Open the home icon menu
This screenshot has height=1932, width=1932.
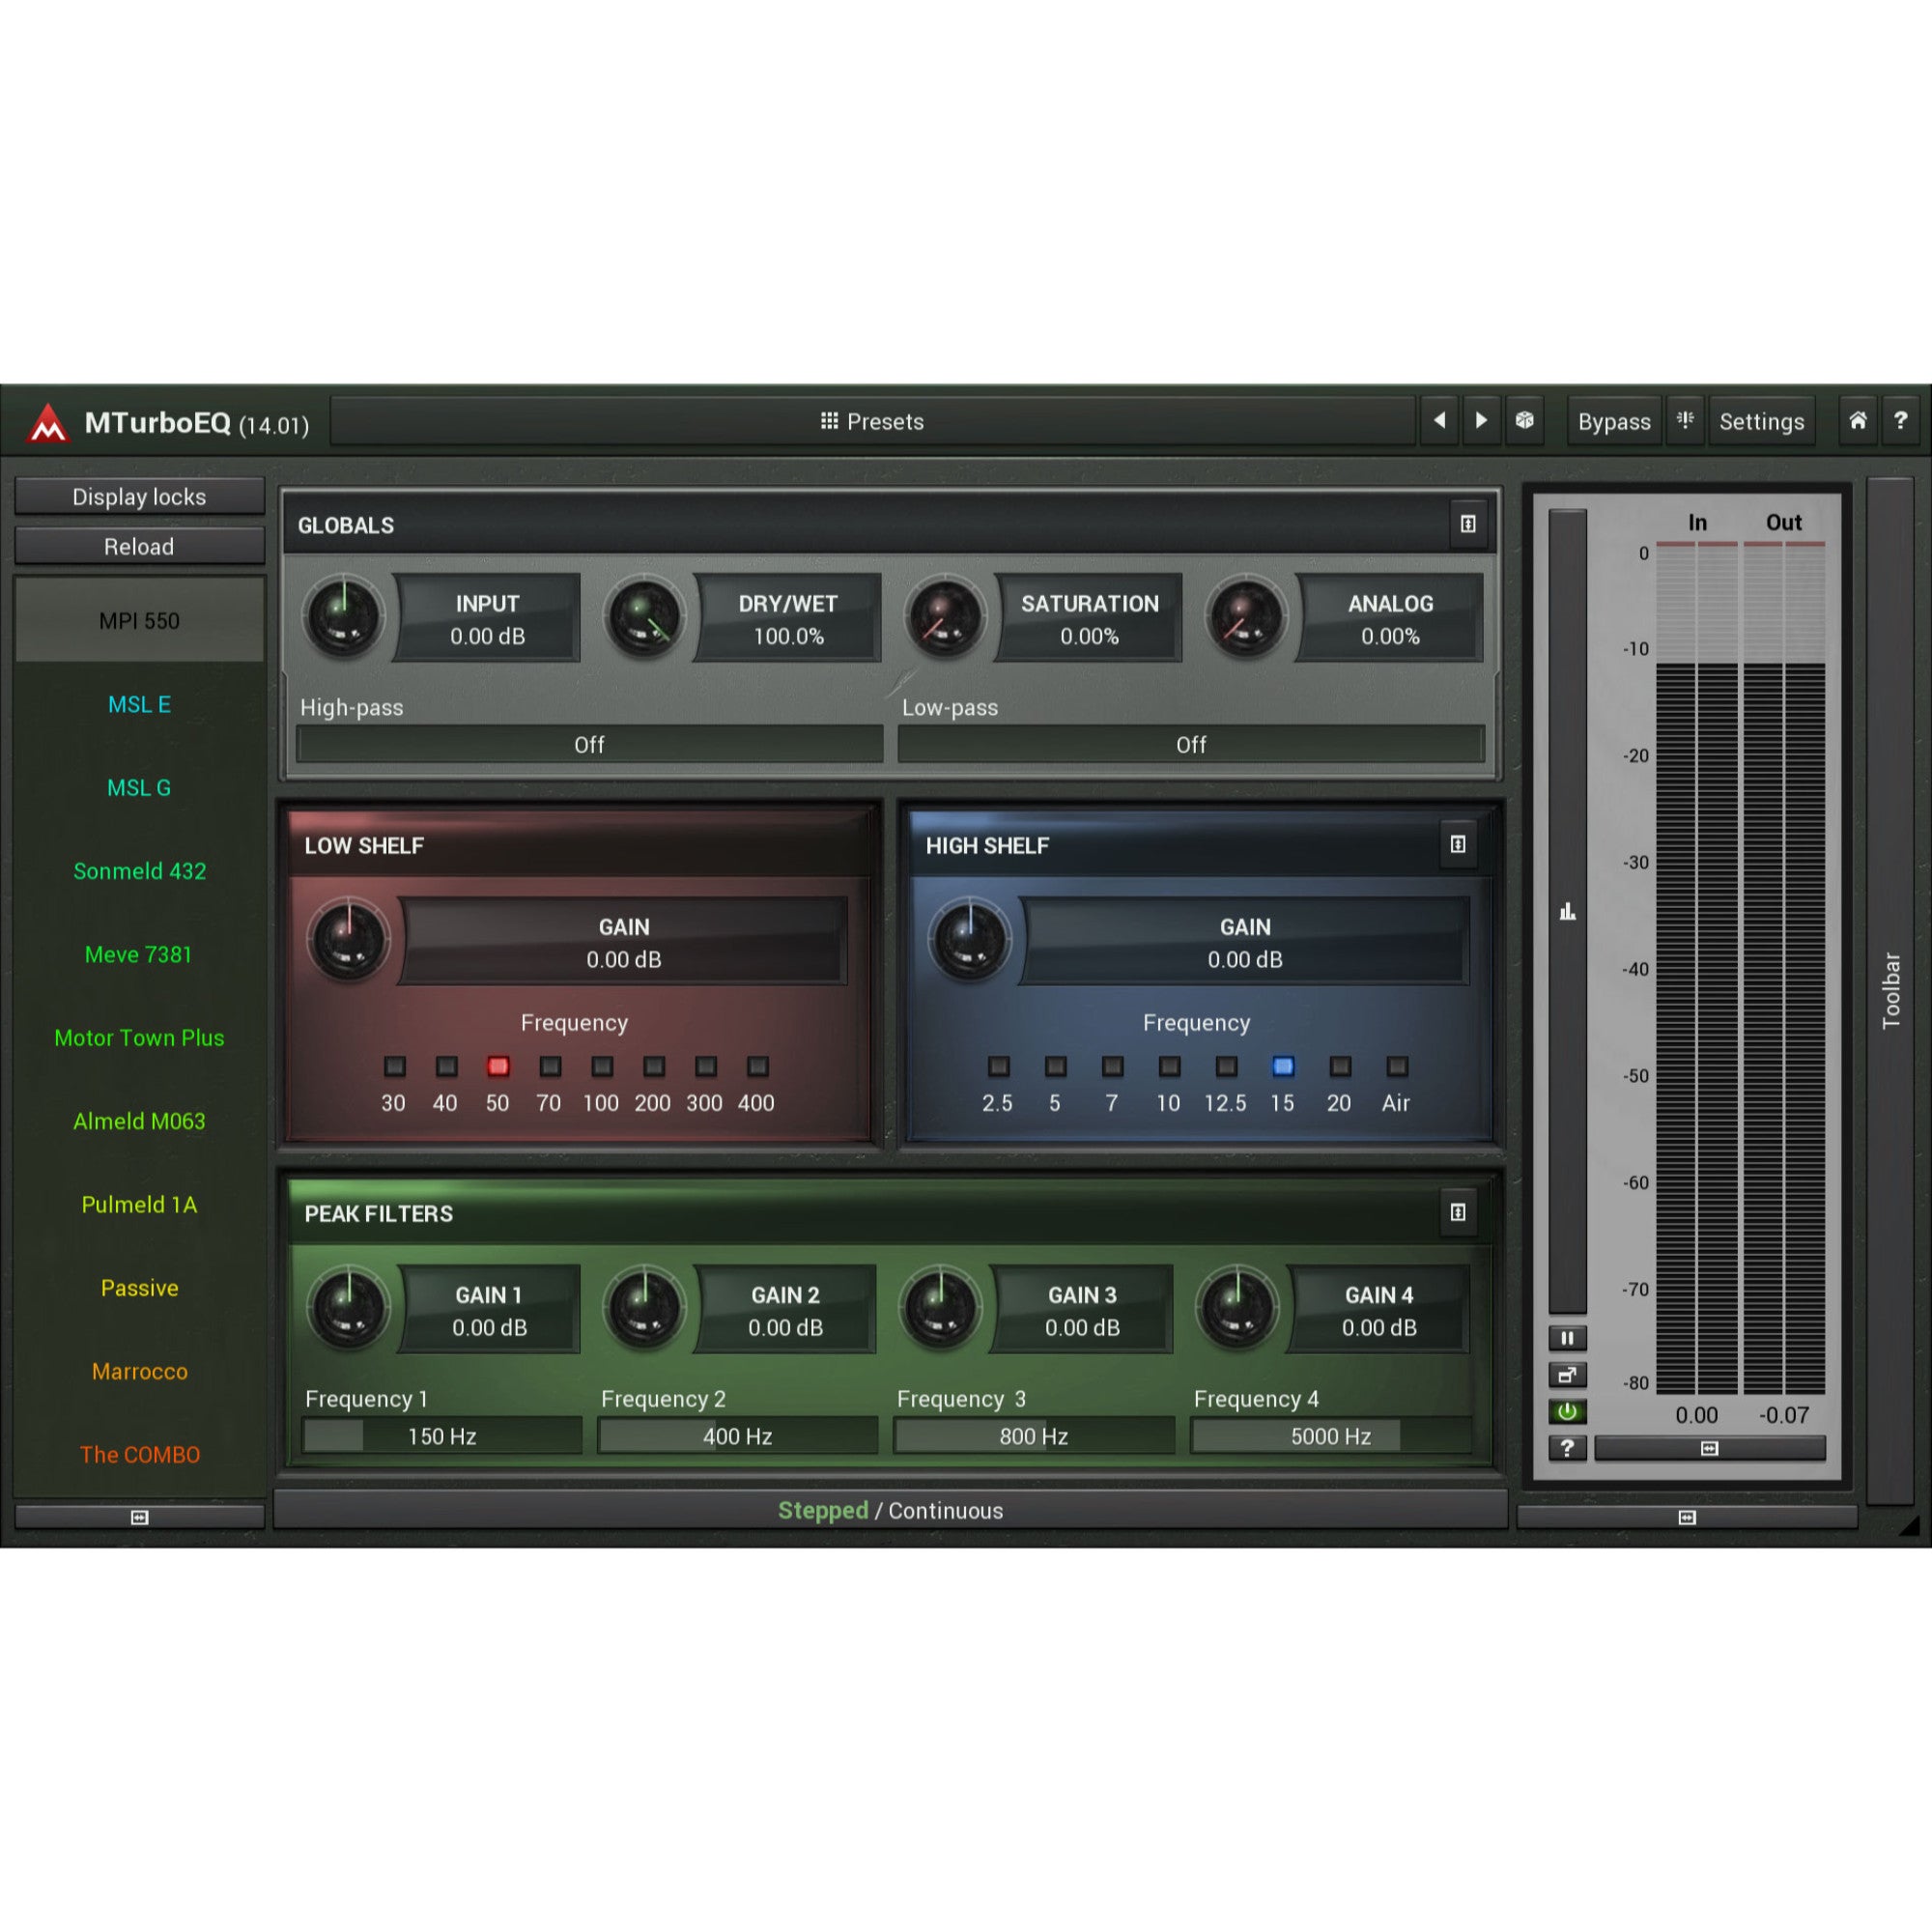click(1857, 421)
